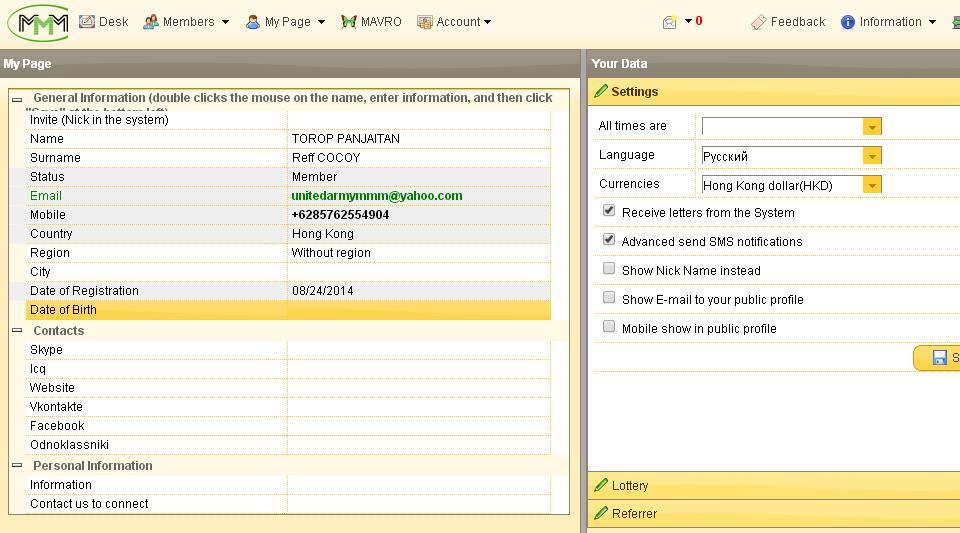Image resolution: width=960 pixels, height=533 pixels.
Task: Open the Currencies dropdown arrow
Action: (872, 185)
